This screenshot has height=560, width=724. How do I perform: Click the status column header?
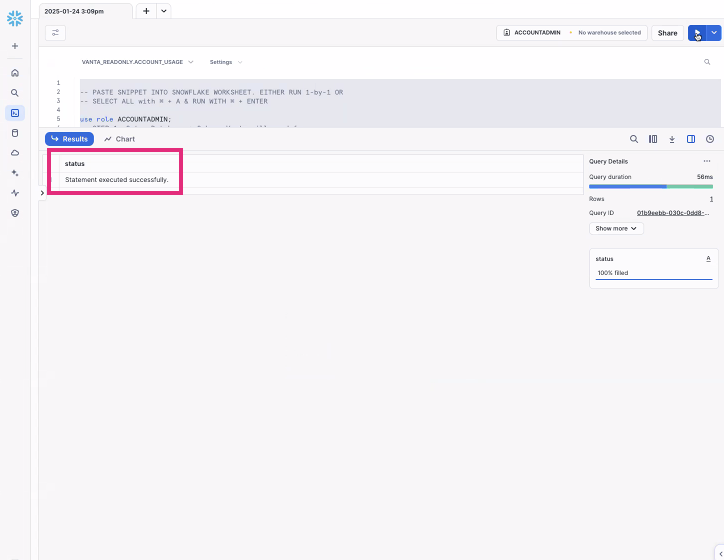74,163
